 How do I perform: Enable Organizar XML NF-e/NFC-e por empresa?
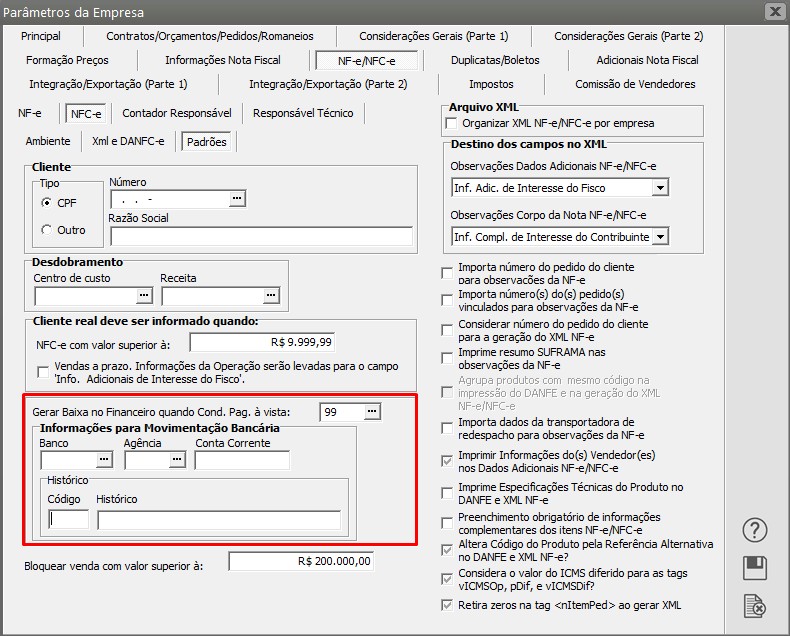pos(450,123)
